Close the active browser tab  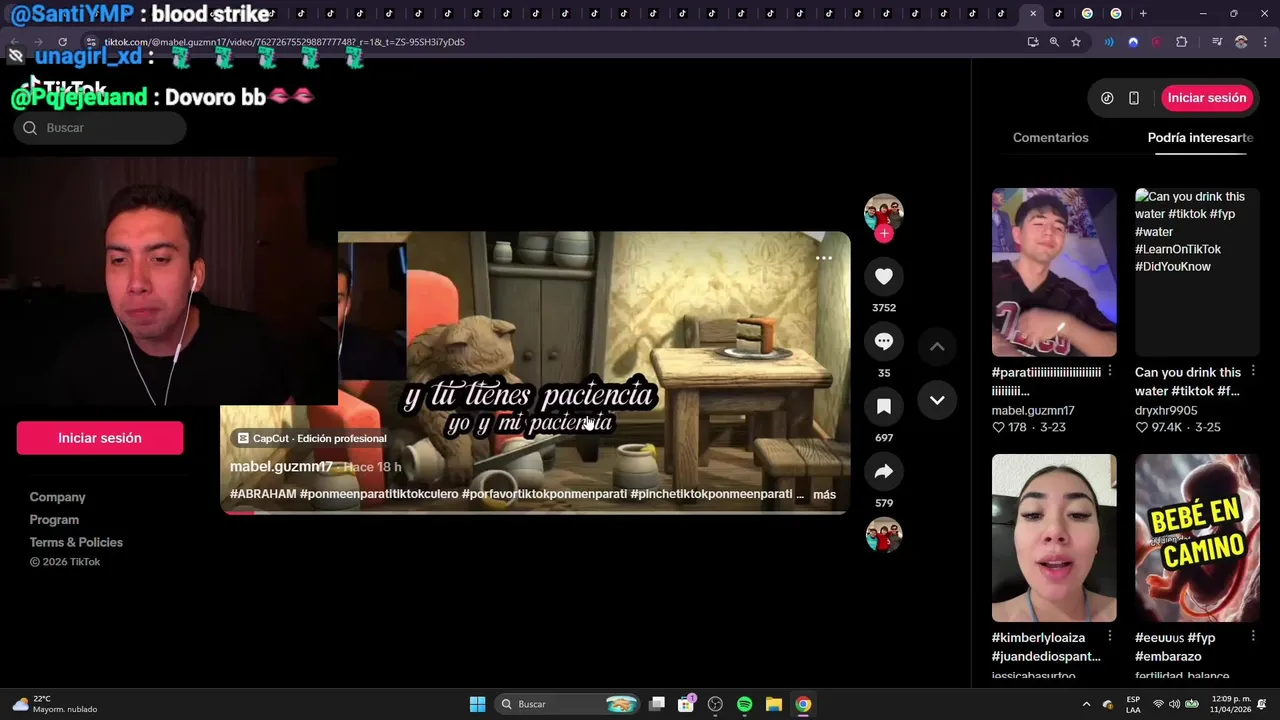point(1033,13)
